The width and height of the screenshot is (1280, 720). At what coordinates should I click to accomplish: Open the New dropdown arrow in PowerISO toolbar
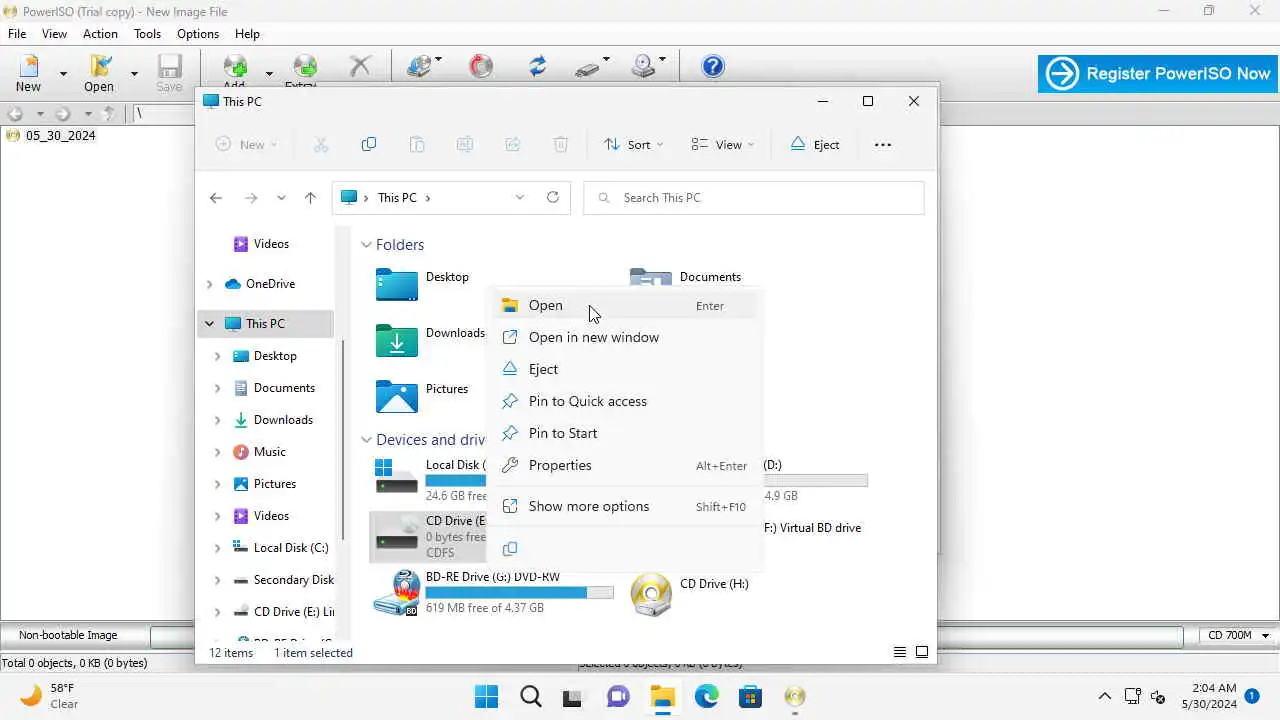point(63,73)
